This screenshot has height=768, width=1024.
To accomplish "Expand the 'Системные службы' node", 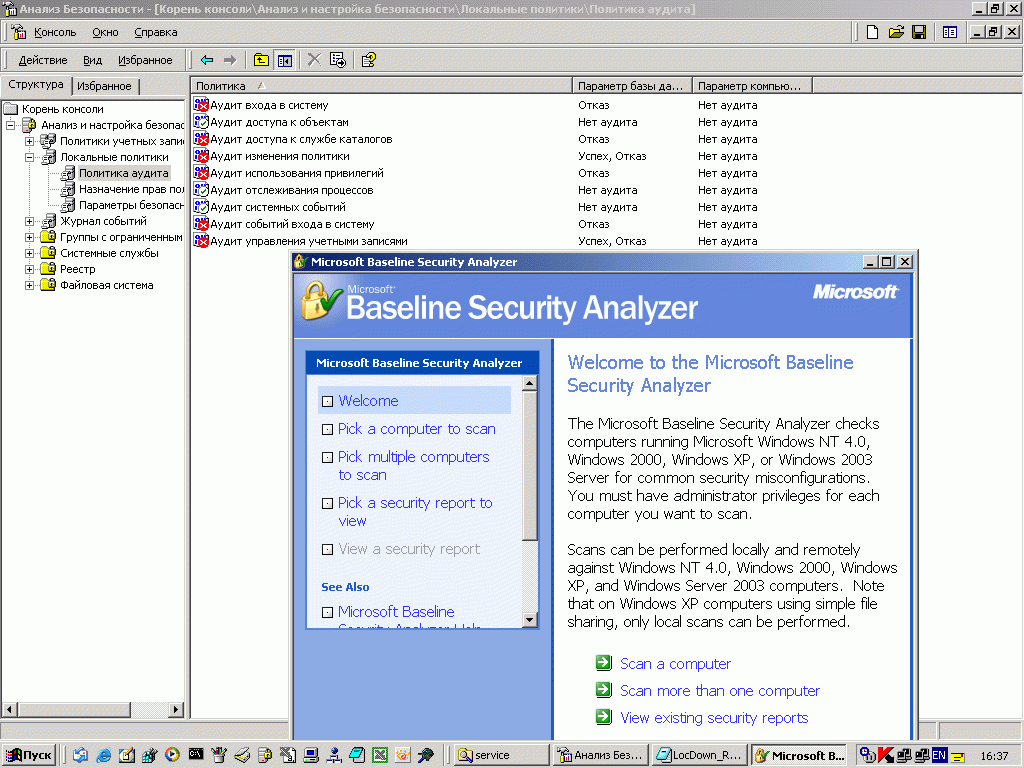I will (x=29, y=253).
